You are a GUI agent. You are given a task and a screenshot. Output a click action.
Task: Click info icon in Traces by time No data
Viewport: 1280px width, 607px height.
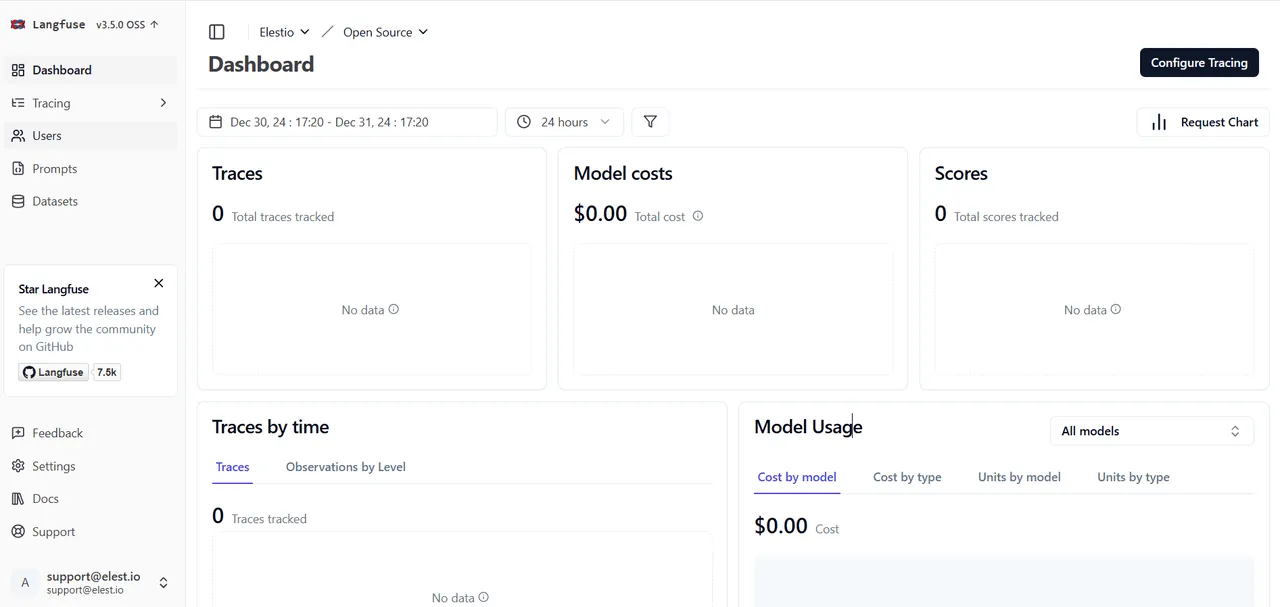coord(484,597)
